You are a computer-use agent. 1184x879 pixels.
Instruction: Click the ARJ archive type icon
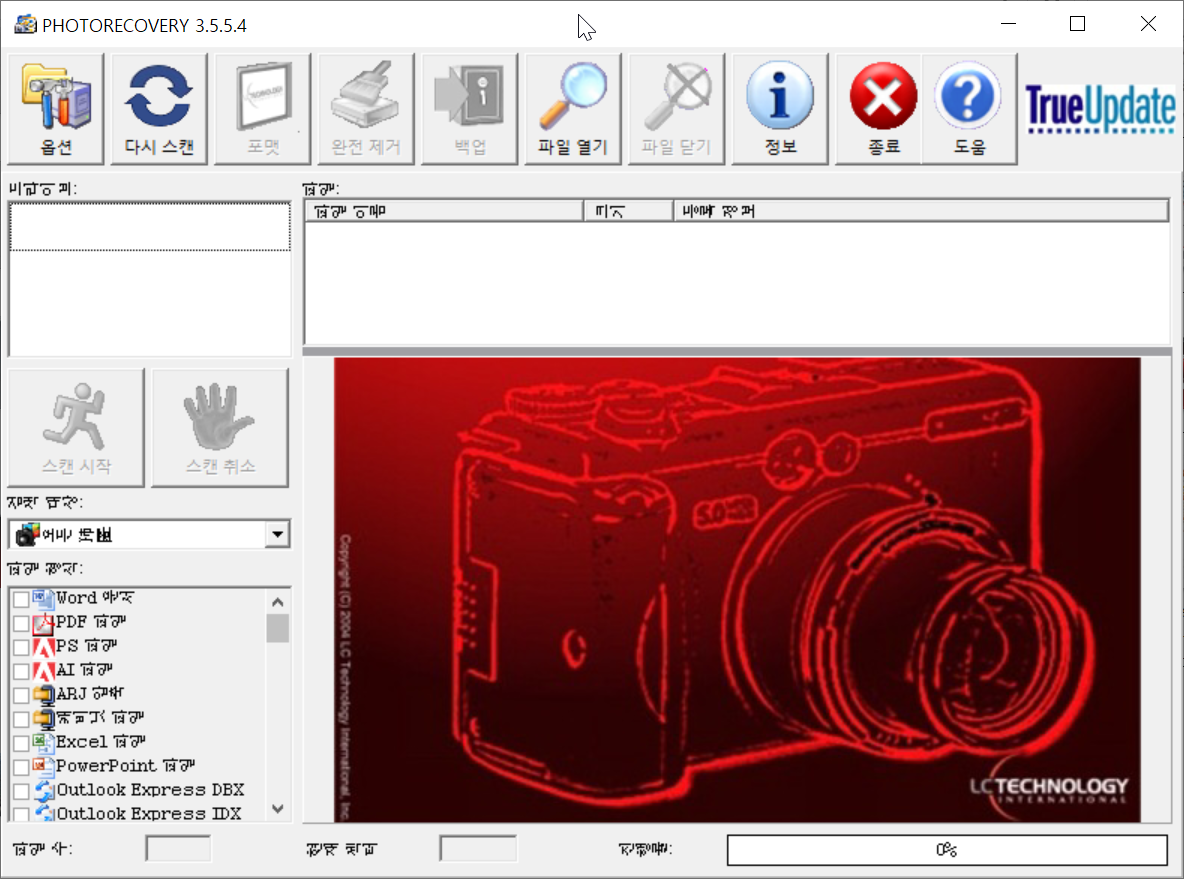44,694
